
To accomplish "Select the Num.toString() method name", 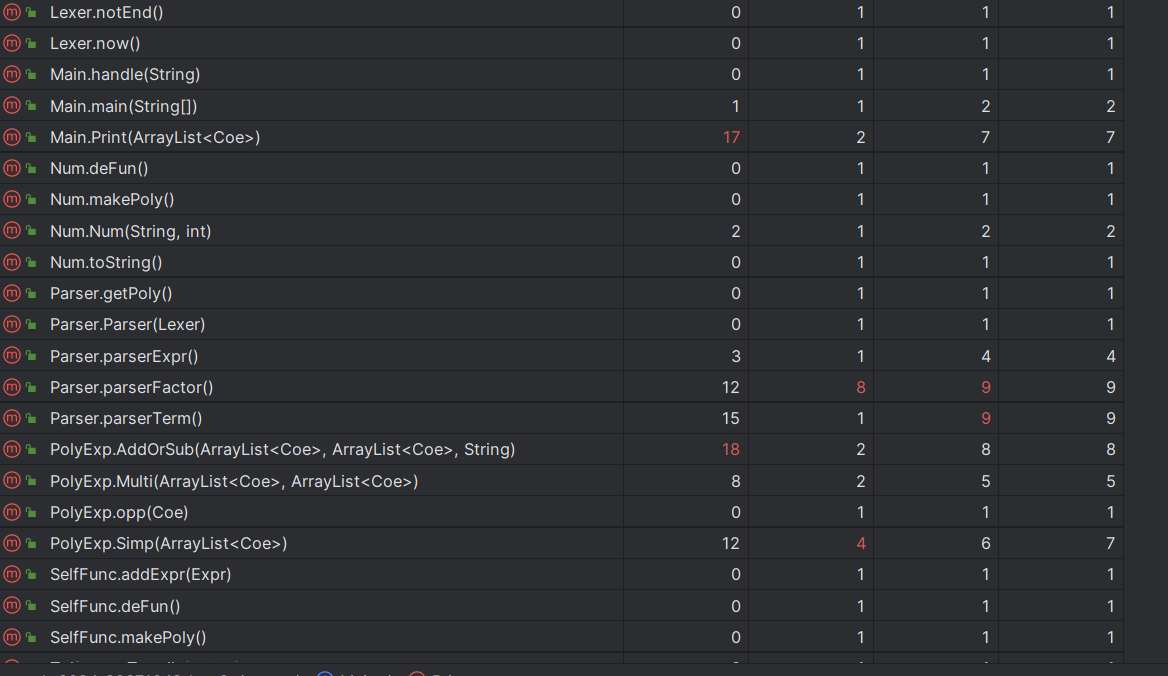I will [x=107, y=263].
